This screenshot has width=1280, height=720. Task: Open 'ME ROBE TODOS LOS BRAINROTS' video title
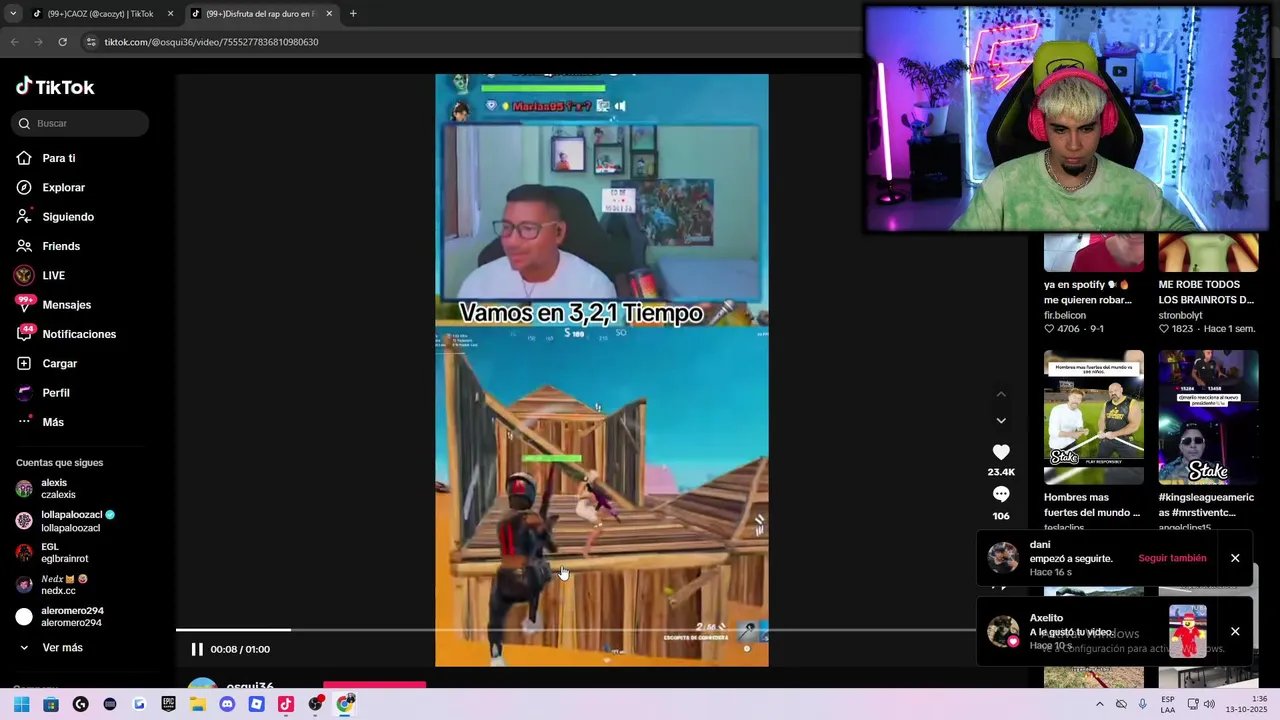[x=1206, y=292]
